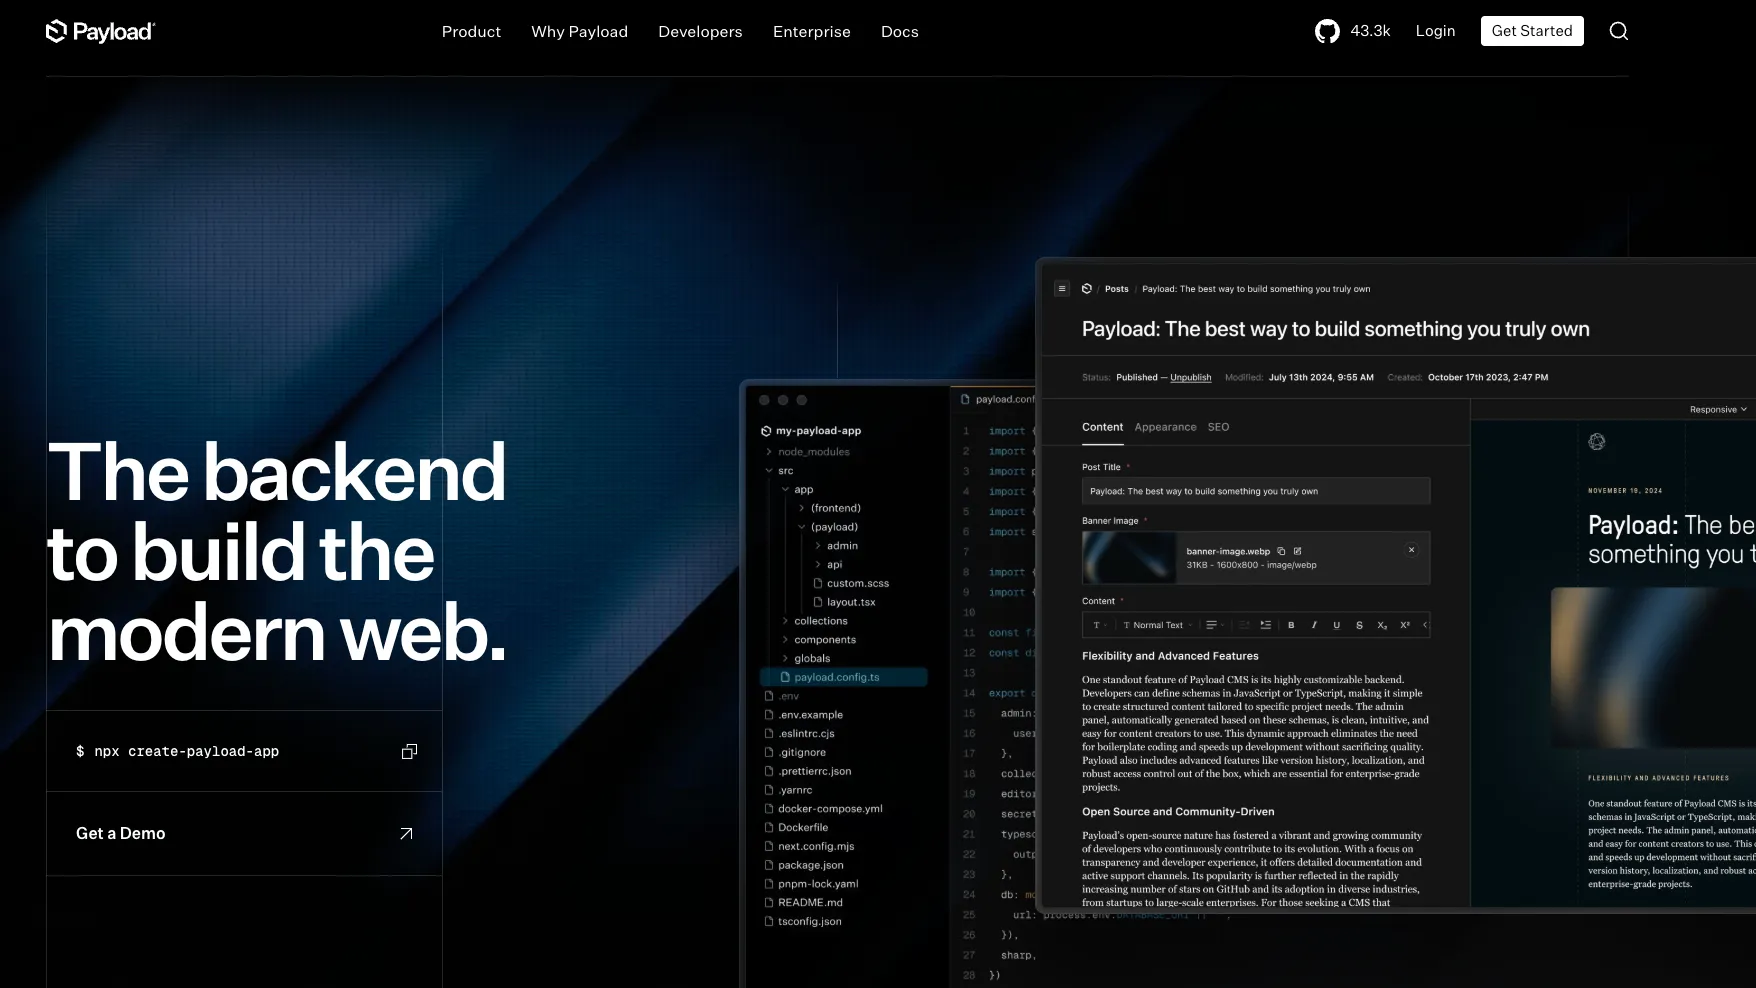Click the 43.3k GitHub stars count
1756x988 pixels.
[1370, 31]
